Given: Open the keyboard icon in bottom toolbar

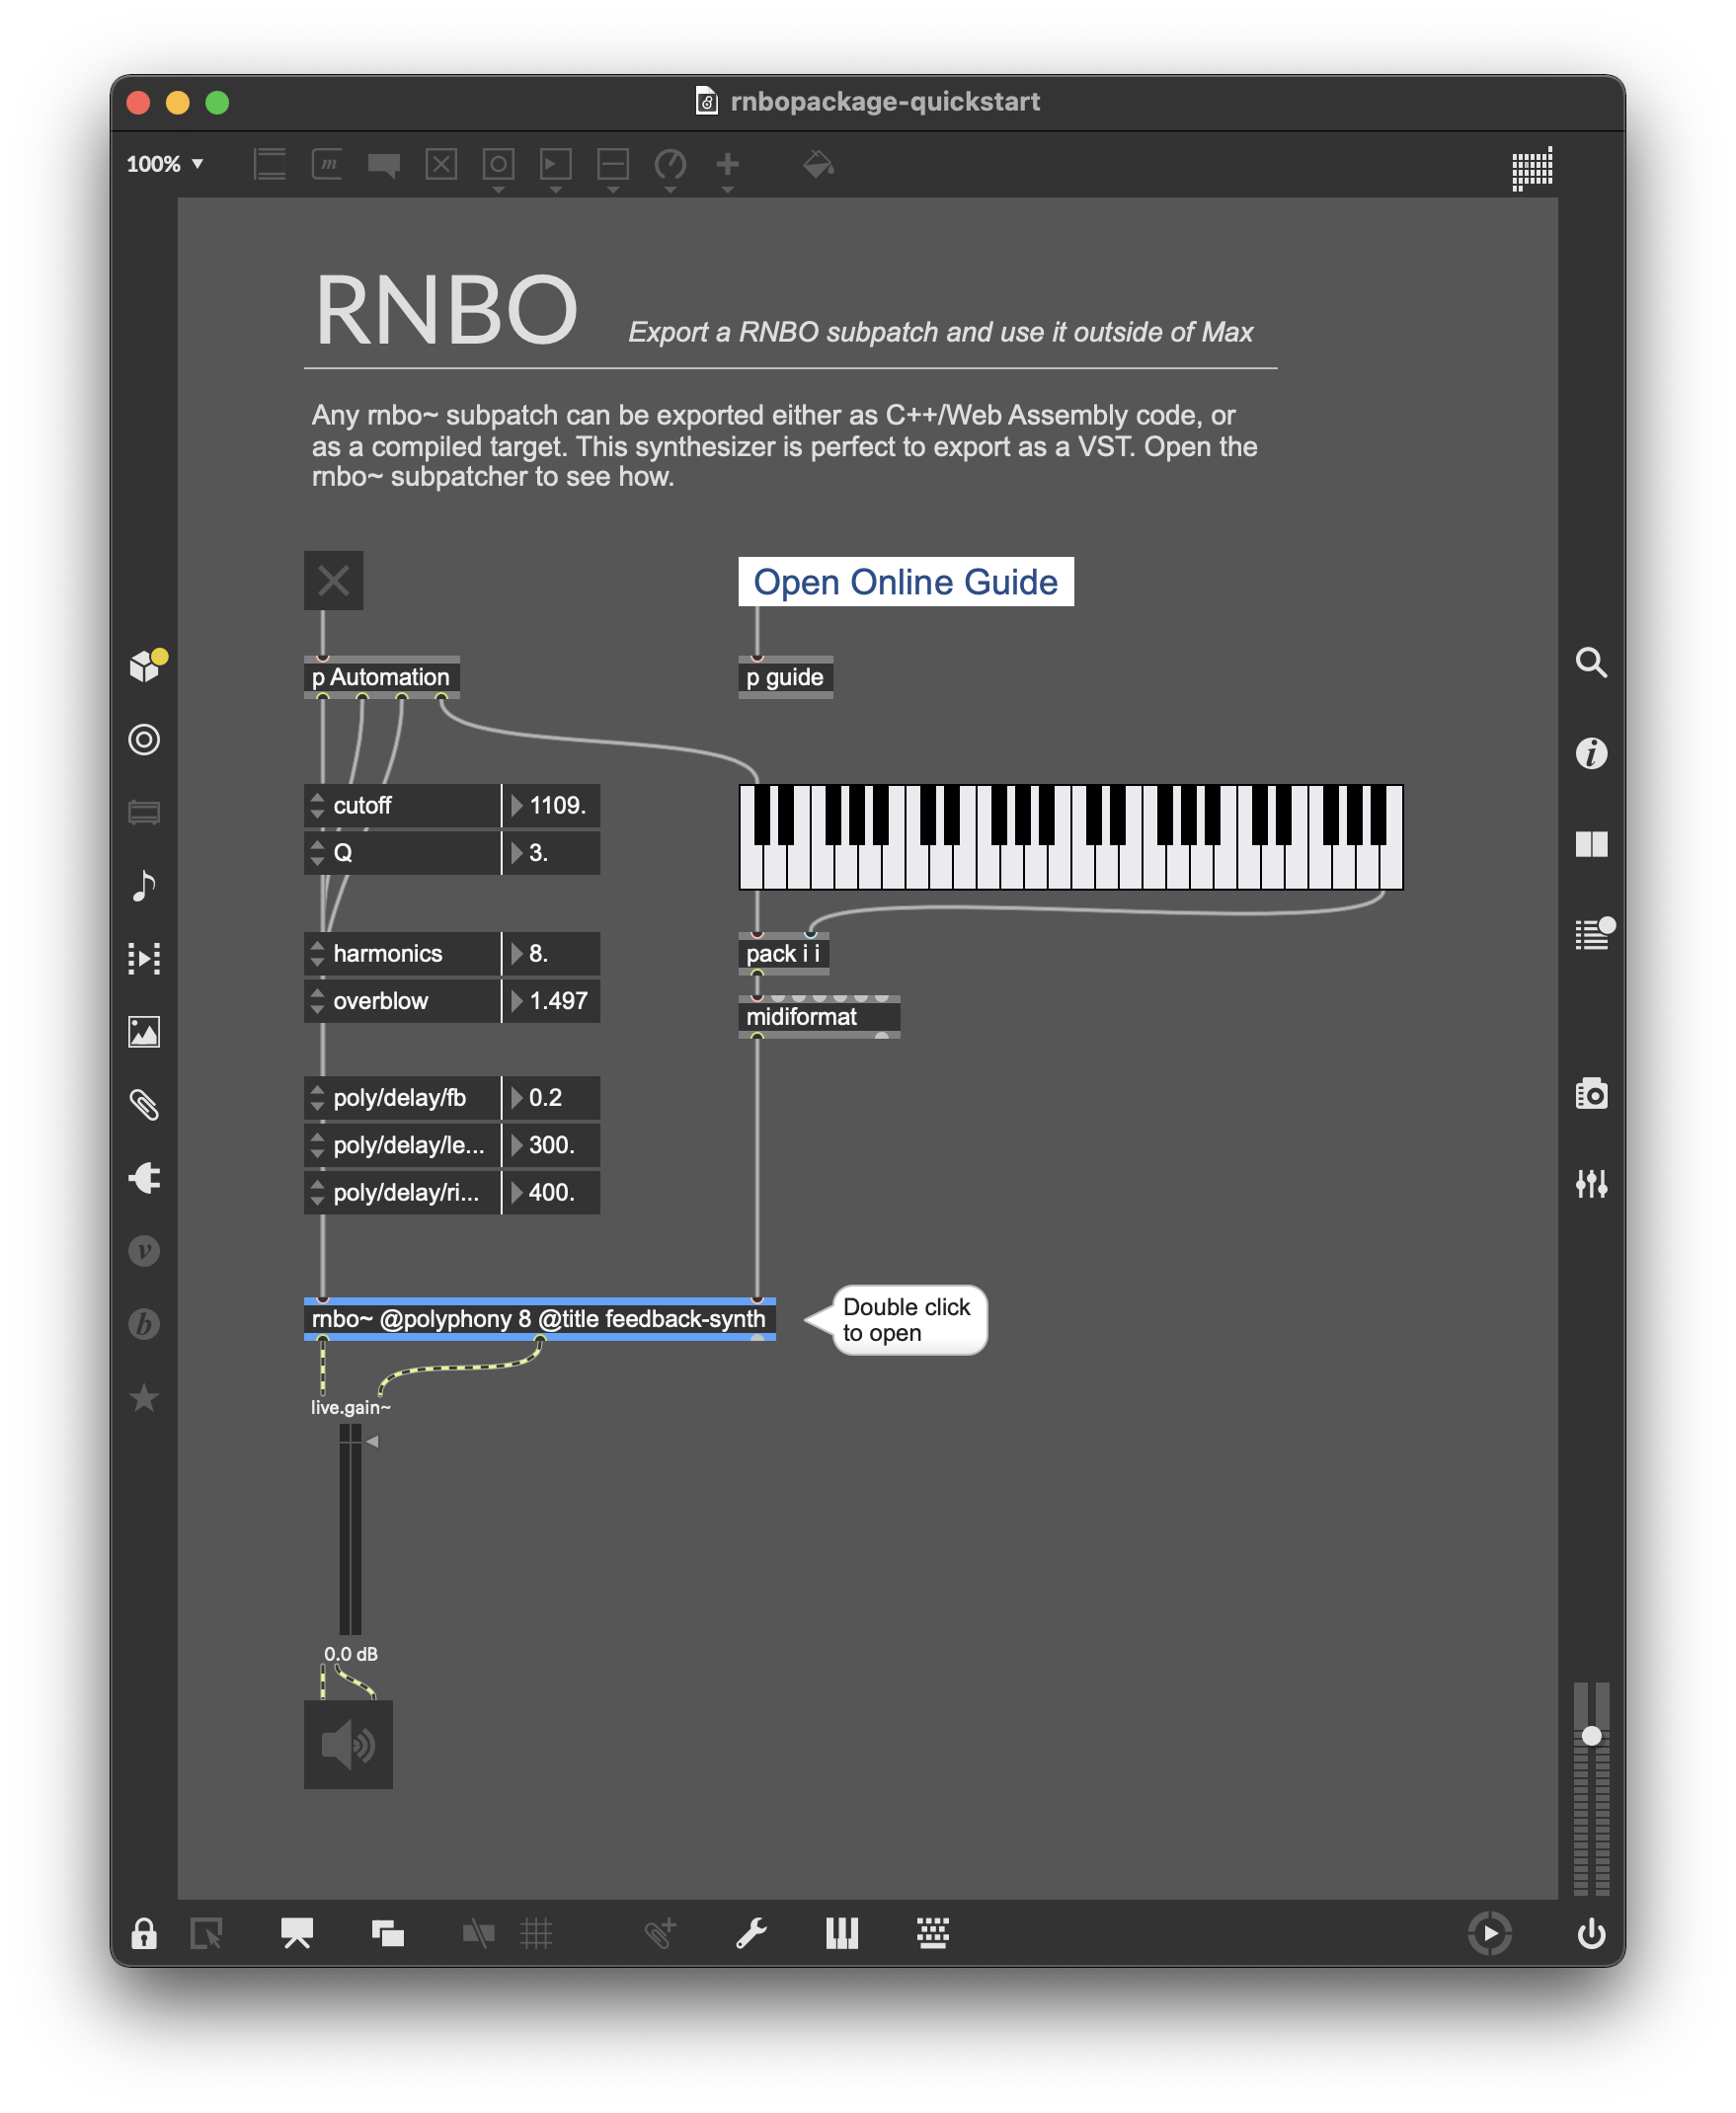Looking at the screenshot, I should (933, 1933).
